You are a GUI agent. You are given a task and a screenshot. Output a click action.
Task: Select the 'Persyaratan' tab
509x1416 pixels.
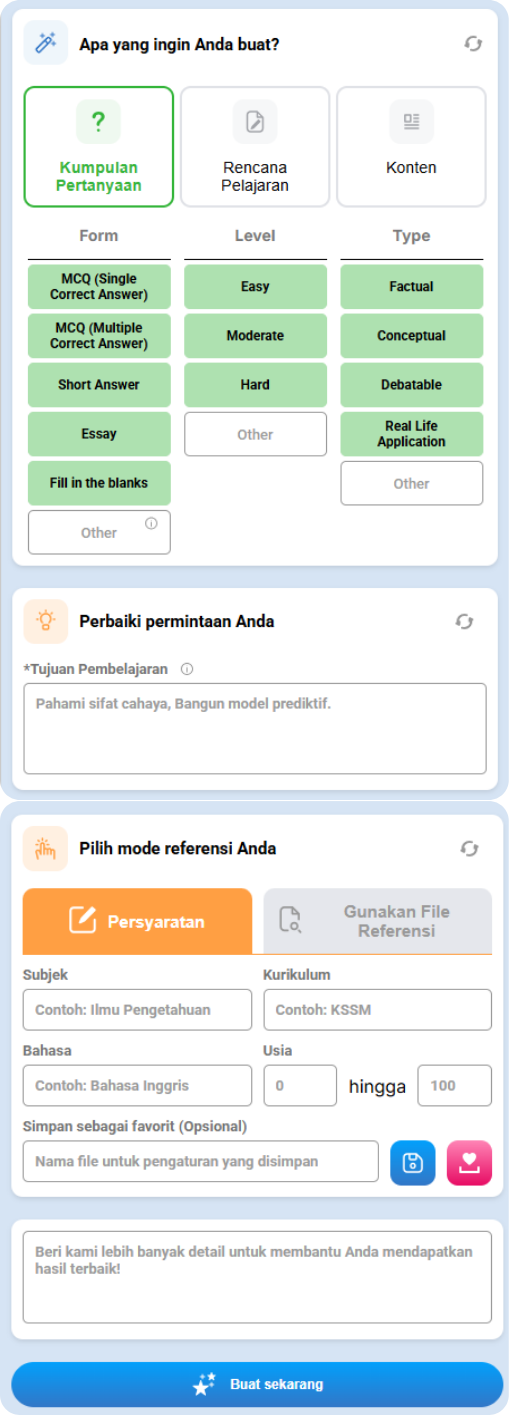tap(138, 921)
